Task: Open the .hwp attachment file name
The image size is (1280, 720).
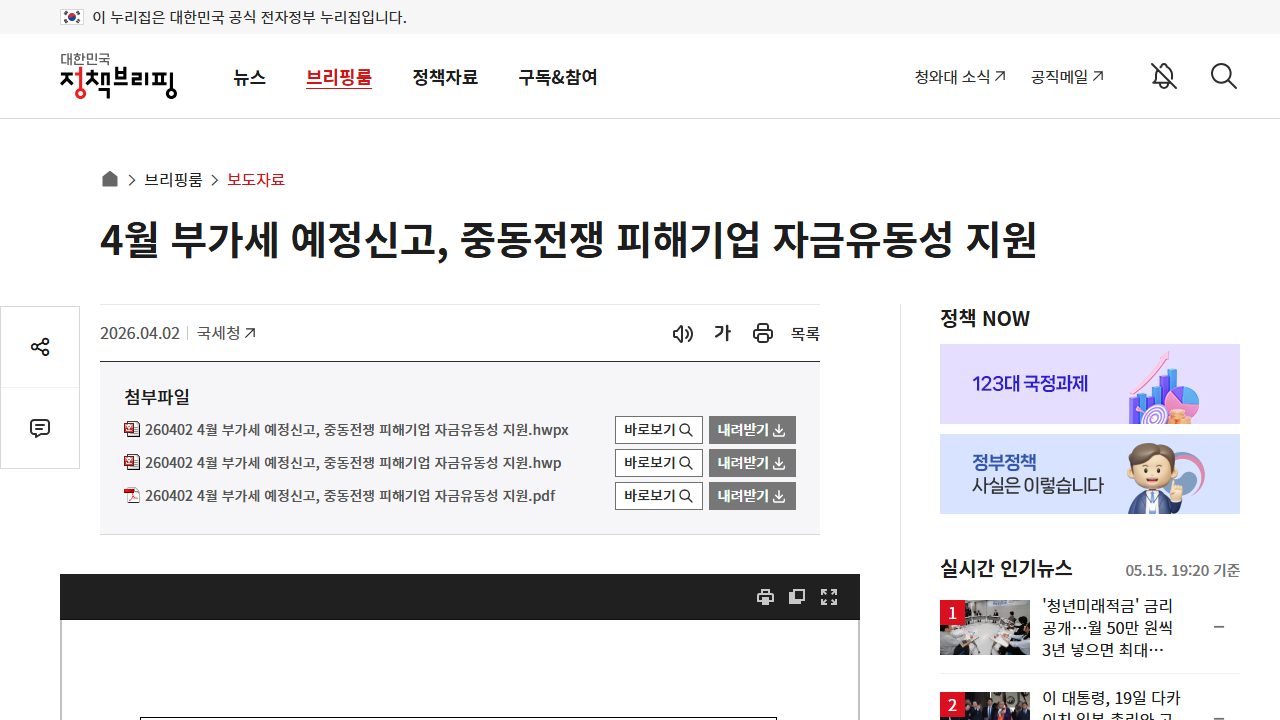Action: [x=353, y=463]
